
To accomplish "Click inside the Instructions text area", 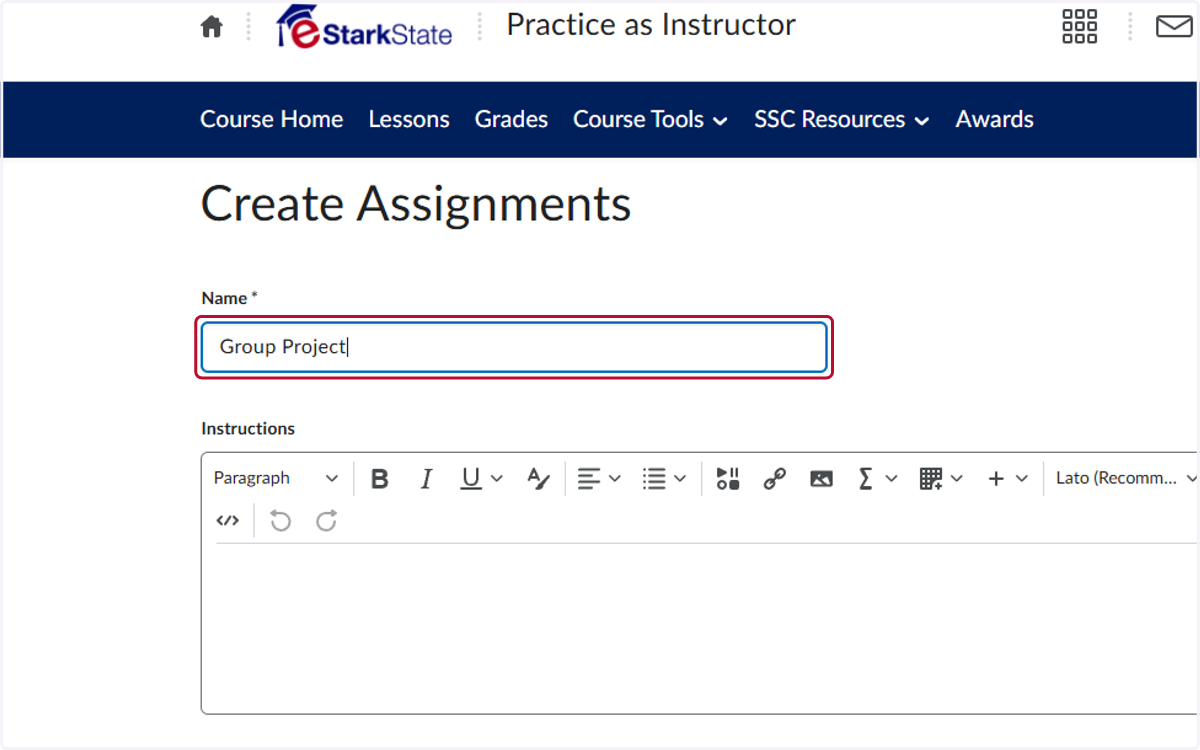I will click(700, 628).
